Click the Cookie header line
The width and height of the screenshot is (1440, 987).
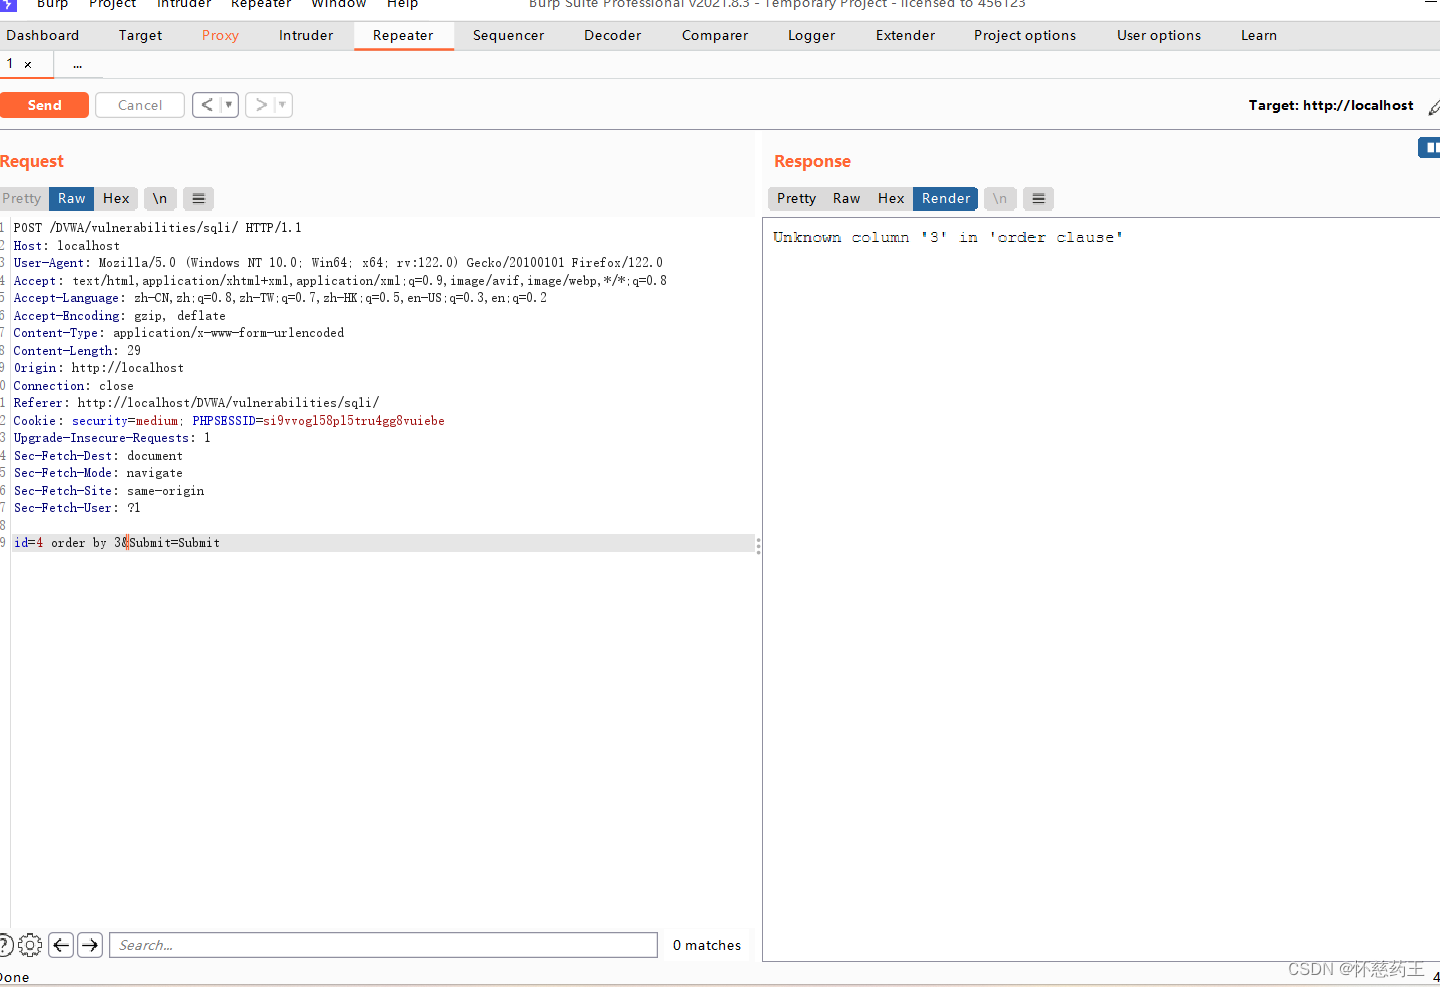point(229,421)
